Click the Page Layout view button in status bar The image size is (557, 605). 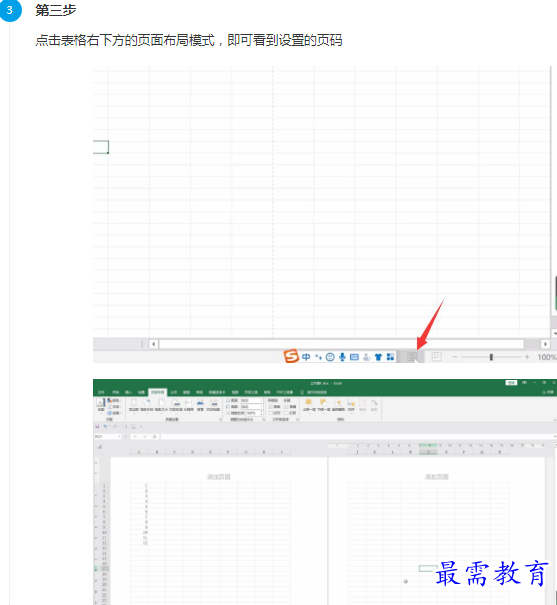tap(412, 357)
